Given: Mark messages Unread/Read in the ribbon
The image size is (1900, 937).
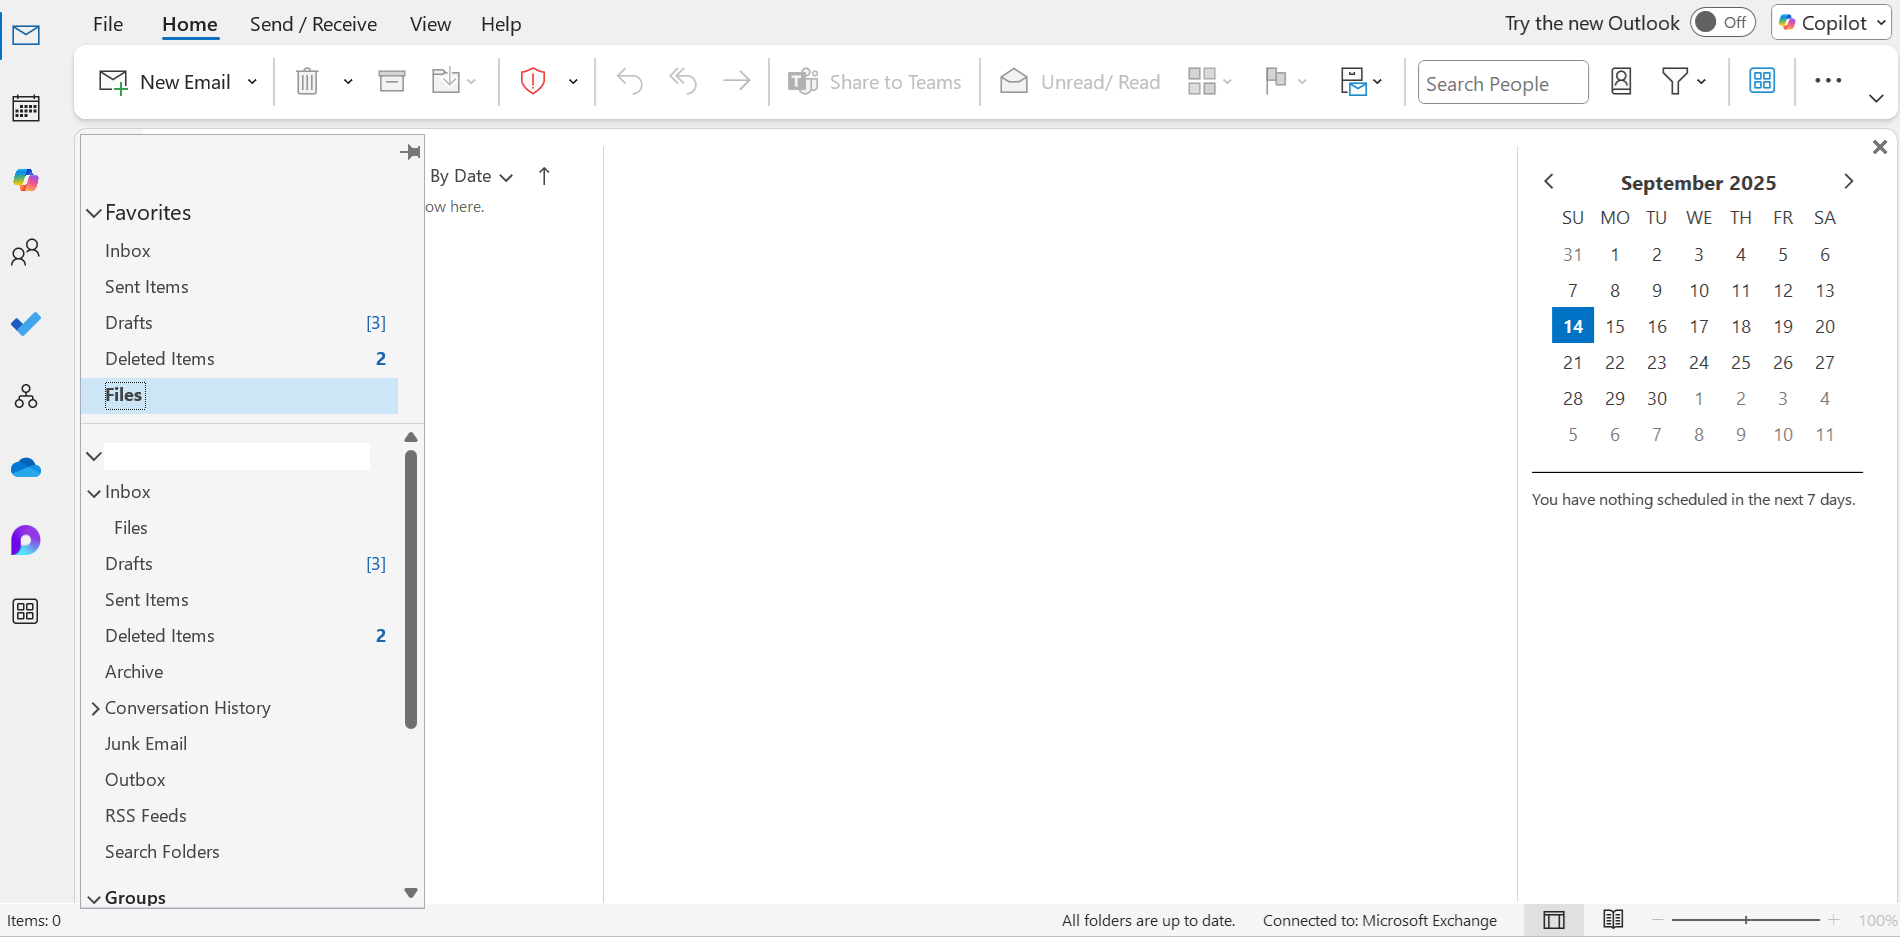Looking at the screenshot, I should coord(1079,81).
